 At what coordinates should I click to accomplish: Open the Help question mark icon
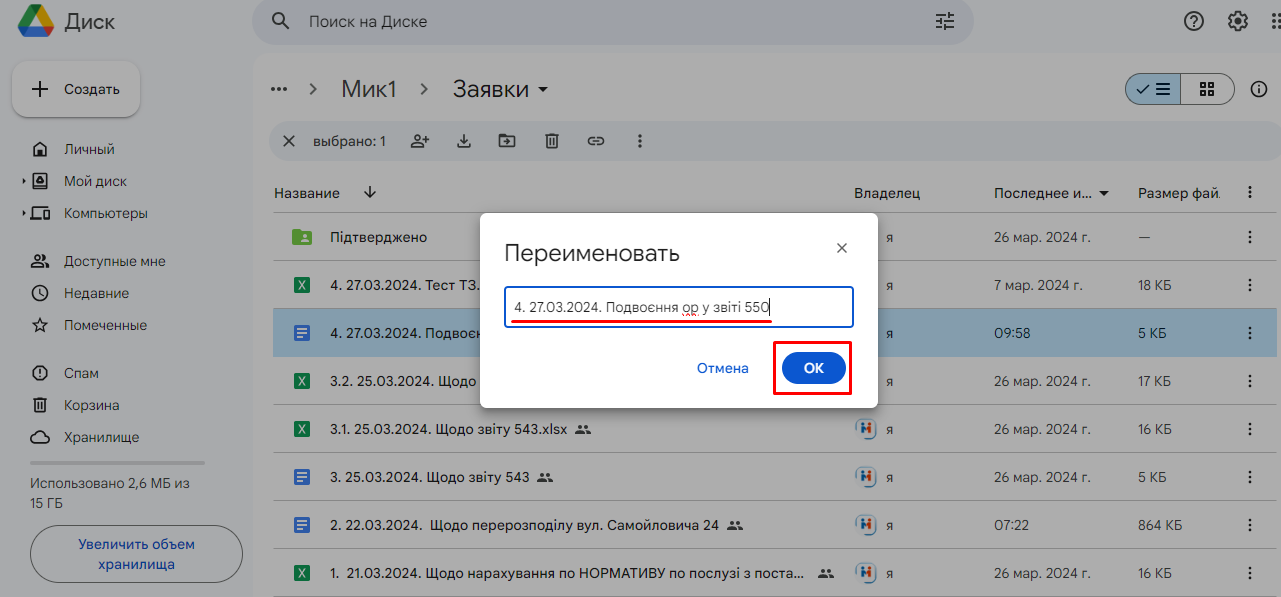point(1193,21)
